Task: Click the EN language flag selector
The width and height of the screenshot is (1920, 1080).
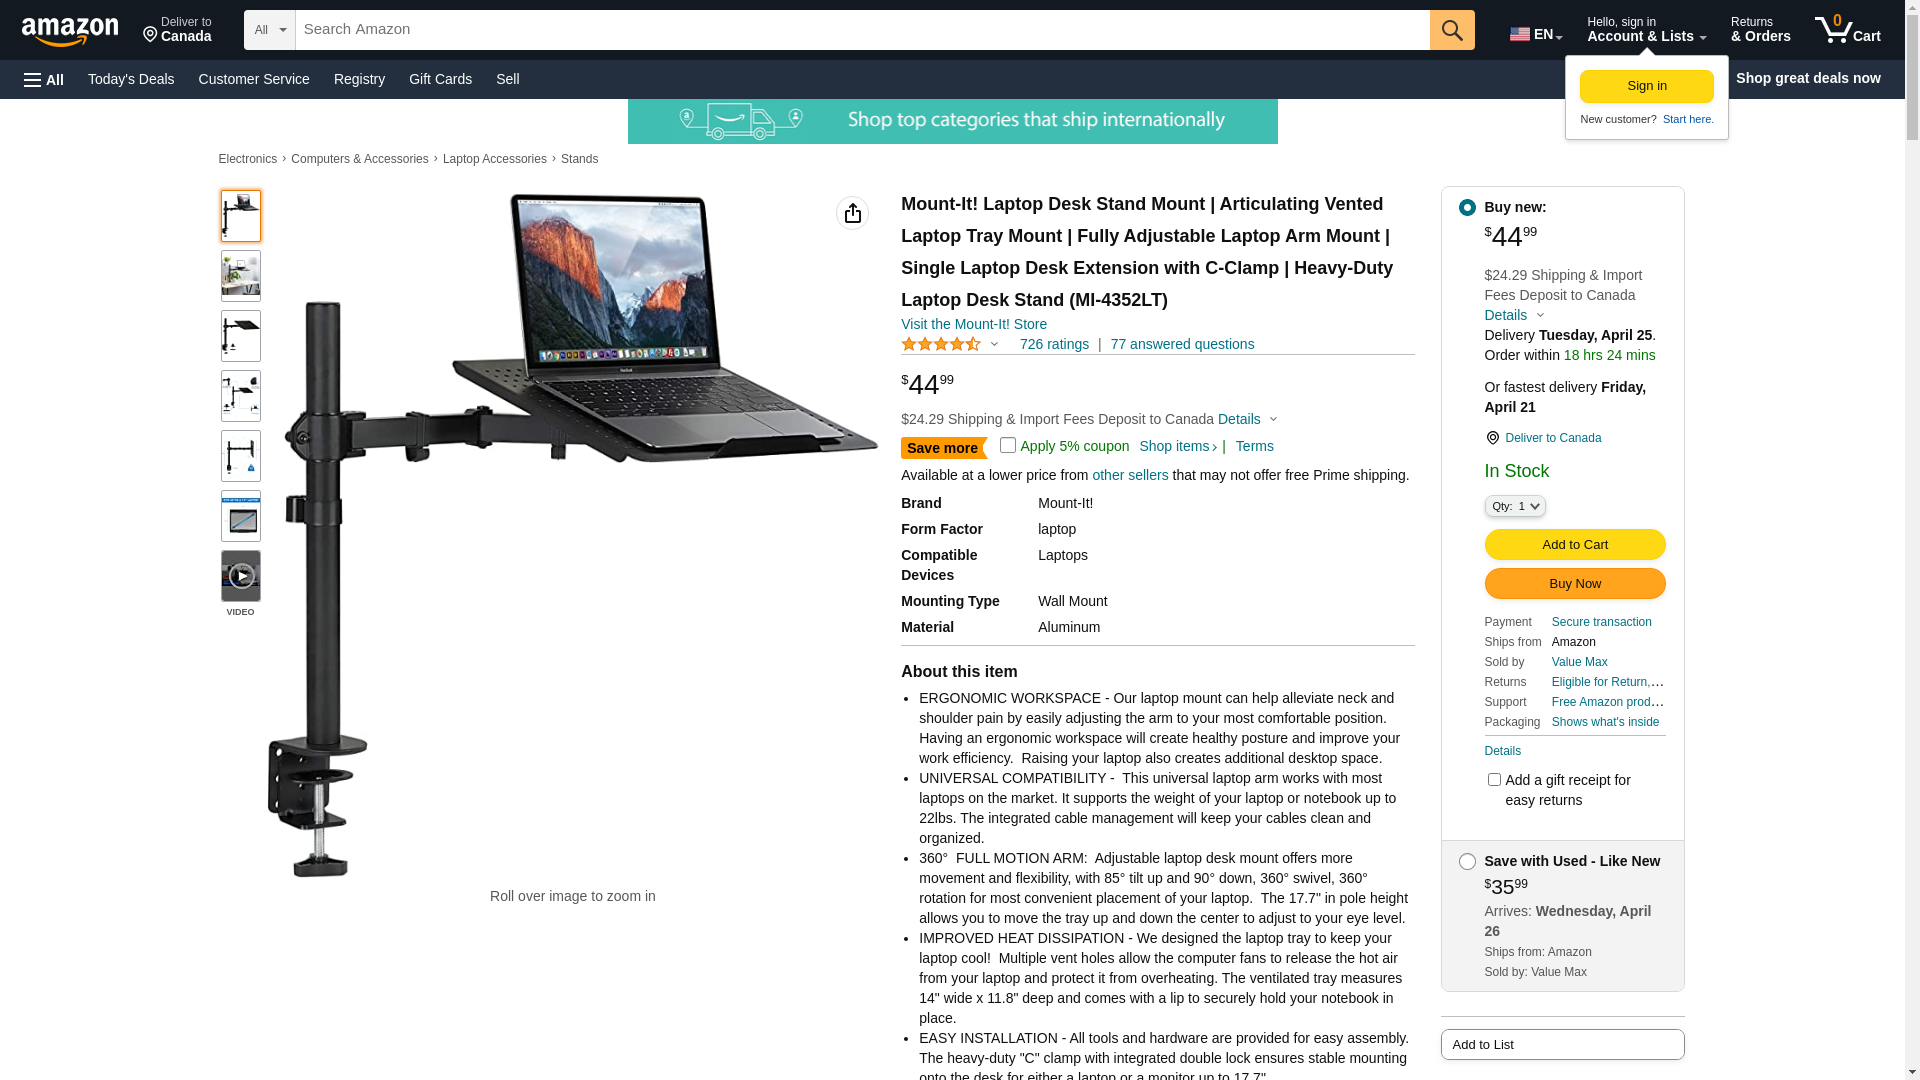Action: click(1536, 34)
